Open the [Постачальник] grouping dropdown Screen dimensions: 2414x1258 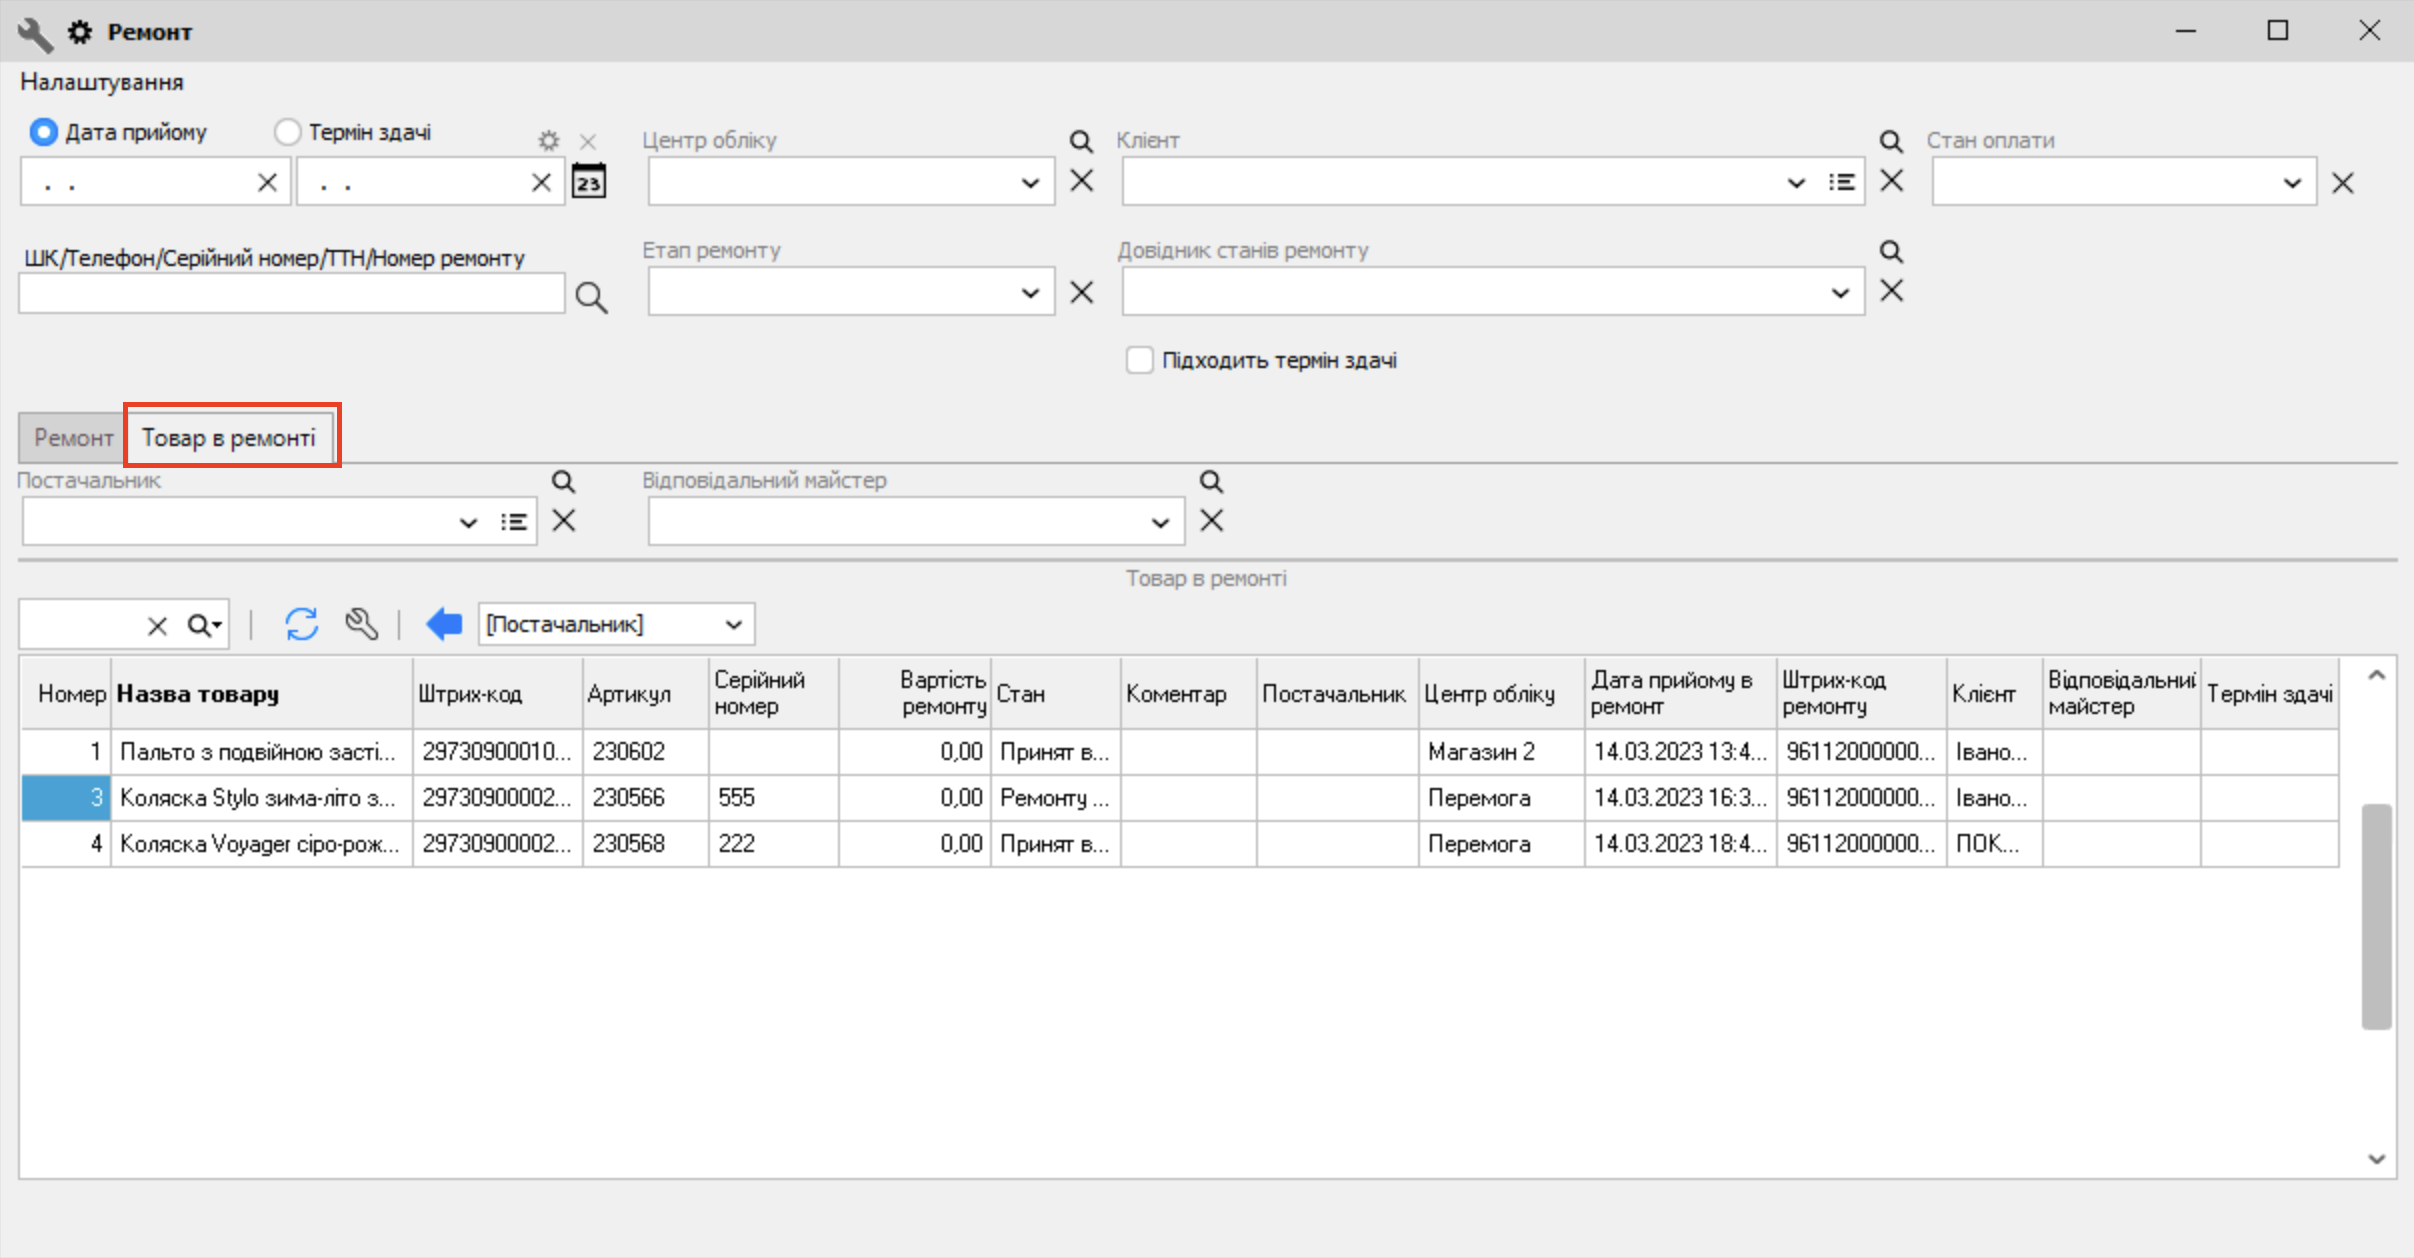click(734, 625)
